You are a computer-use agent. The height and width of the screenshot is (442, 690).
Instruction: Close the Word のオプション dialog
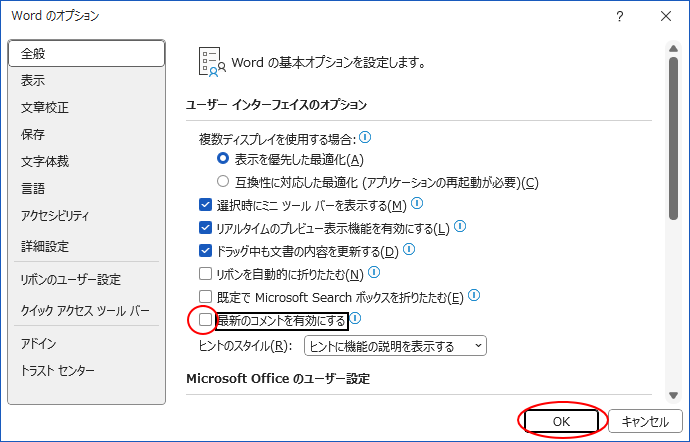tap(666, 16)
